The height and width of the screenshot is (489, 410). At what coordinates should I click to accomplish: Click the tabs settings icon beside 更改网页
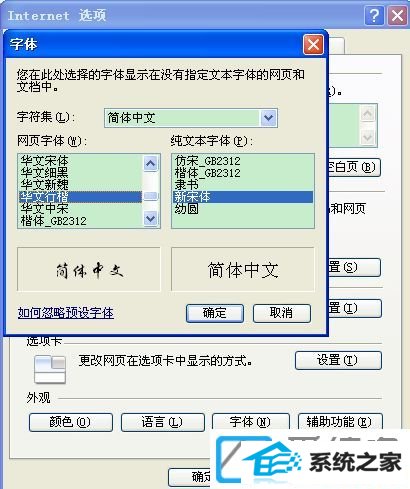49,369
